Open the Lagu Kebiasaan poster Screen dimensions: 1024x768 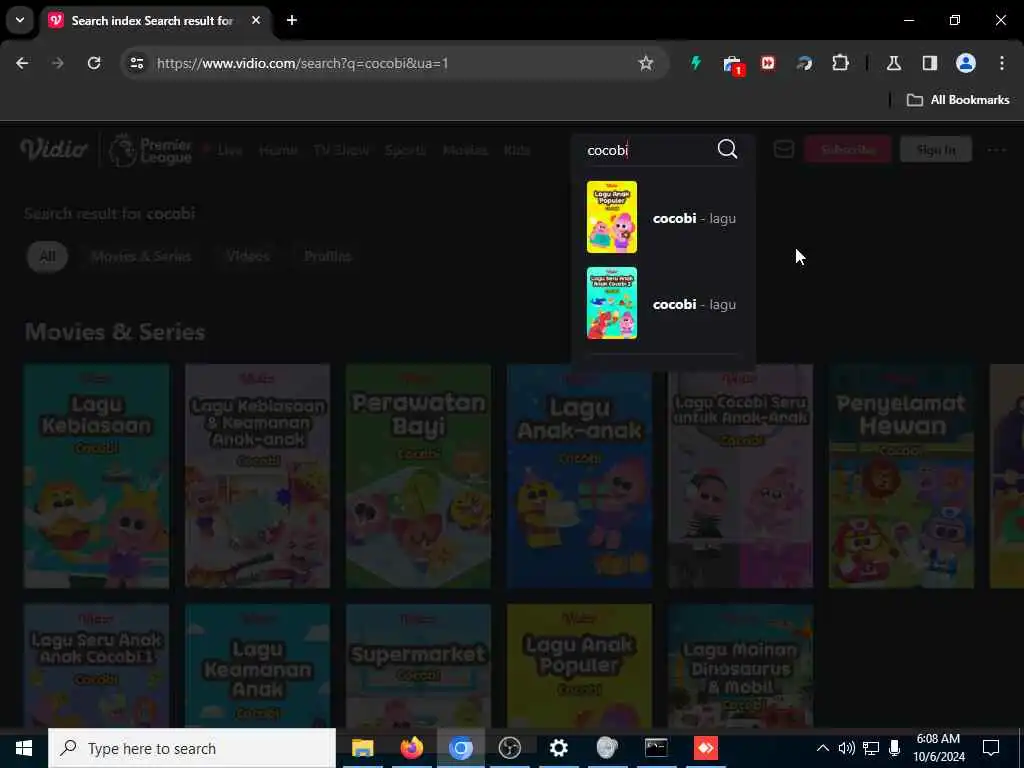tap(97, 476)
